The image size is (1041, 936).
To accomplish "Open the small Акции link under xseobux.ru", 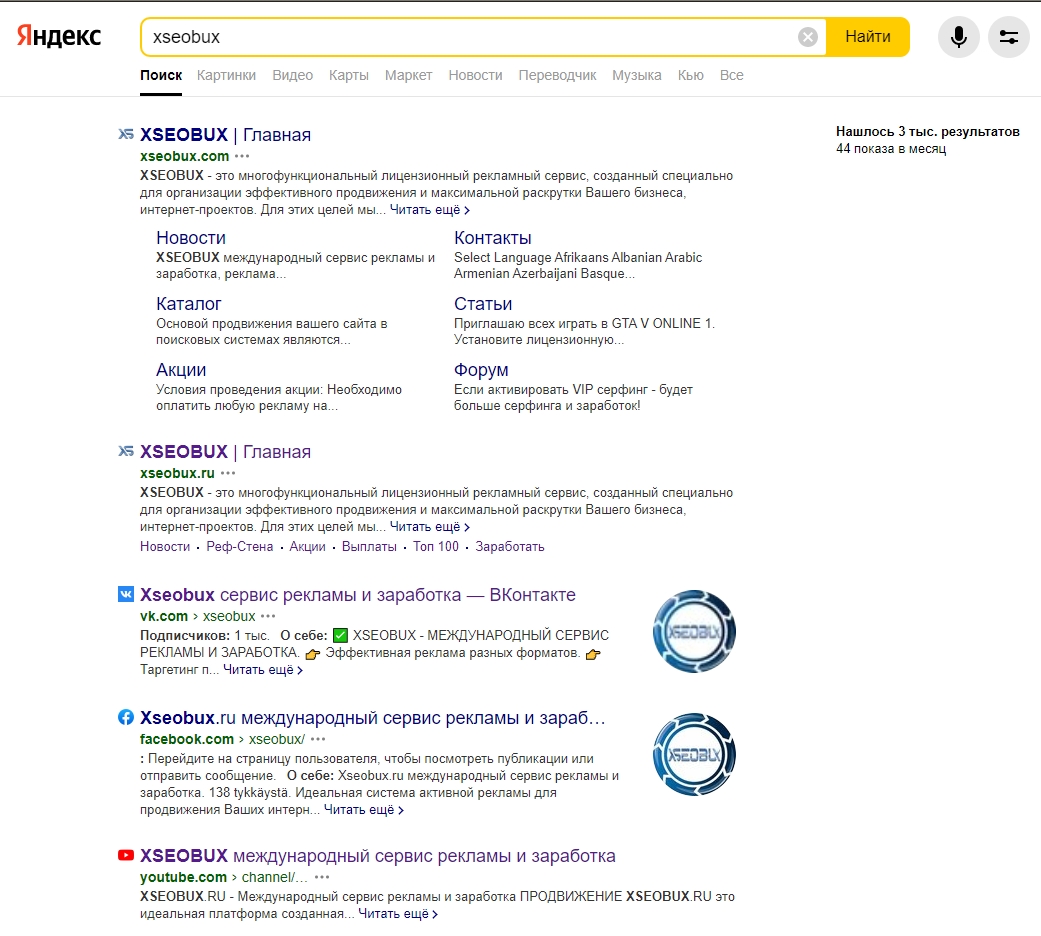I will click(x=307, y=546).
